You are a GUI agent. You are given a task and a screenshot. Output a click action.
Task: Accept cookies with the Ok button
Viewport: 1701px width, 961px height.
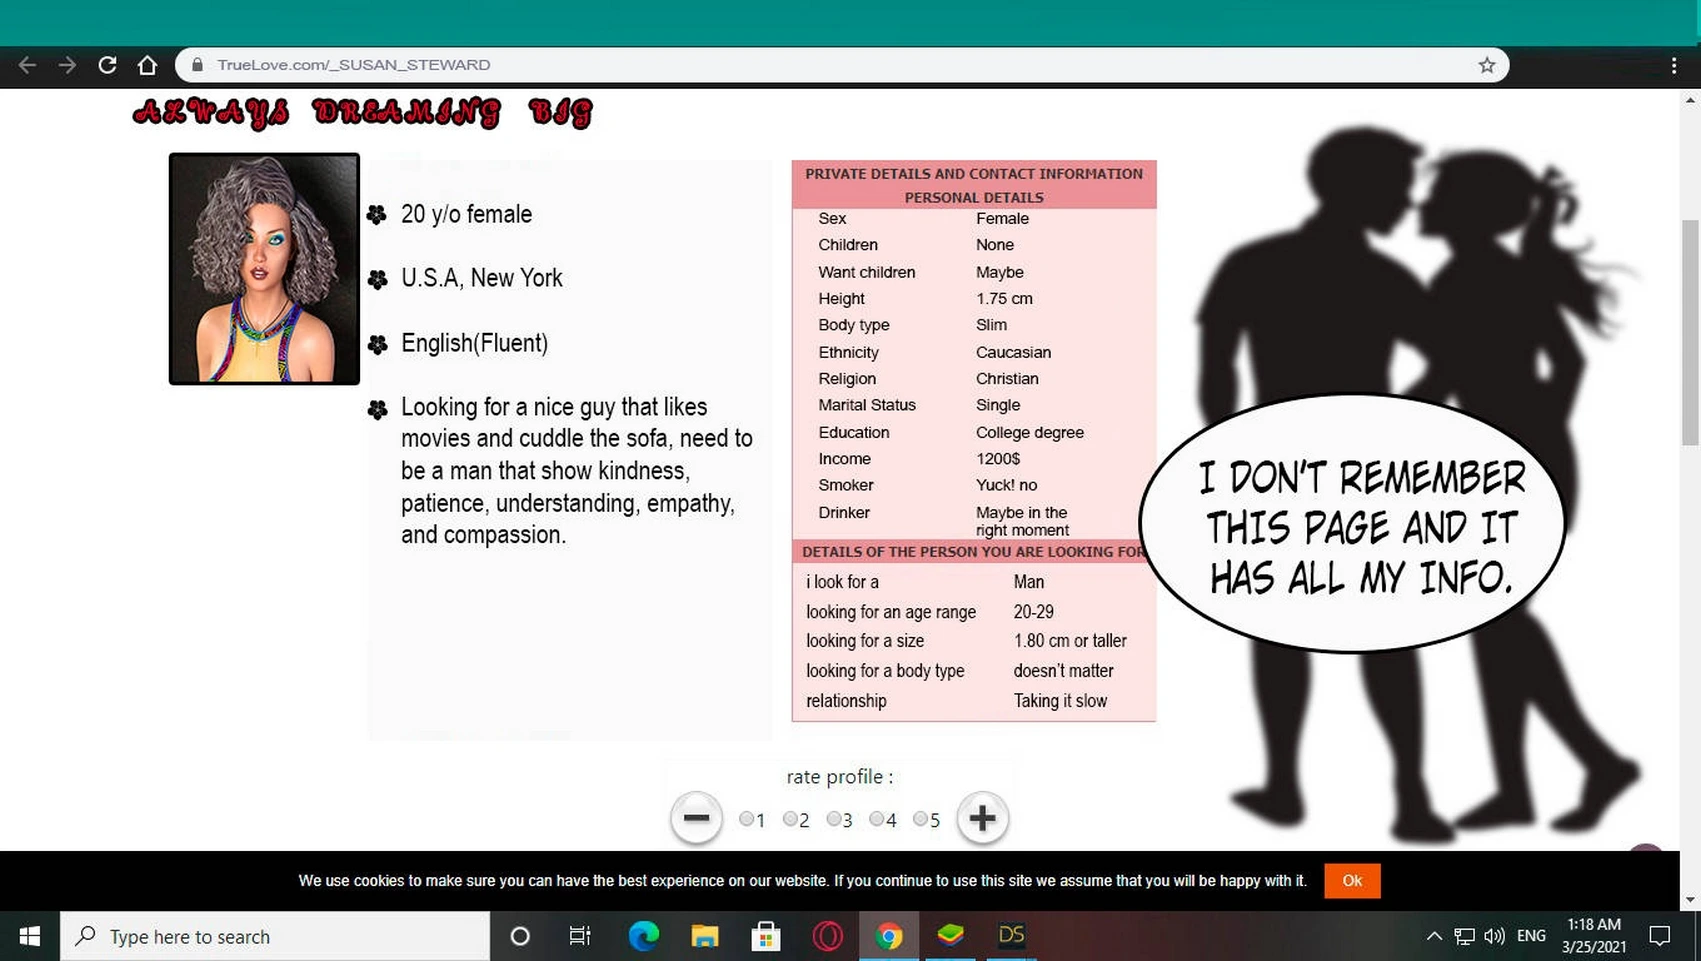pyautogui.click(x=1351, y=881)
